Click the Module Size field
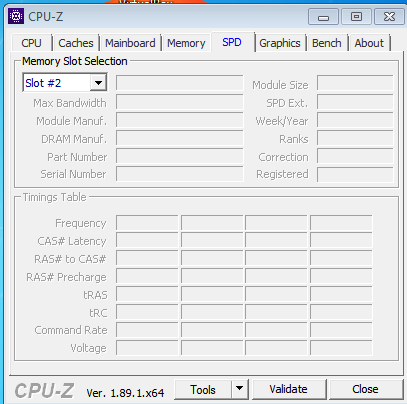Image resolution: width=407 pixels, height=404 pixels. pos(355,83)
